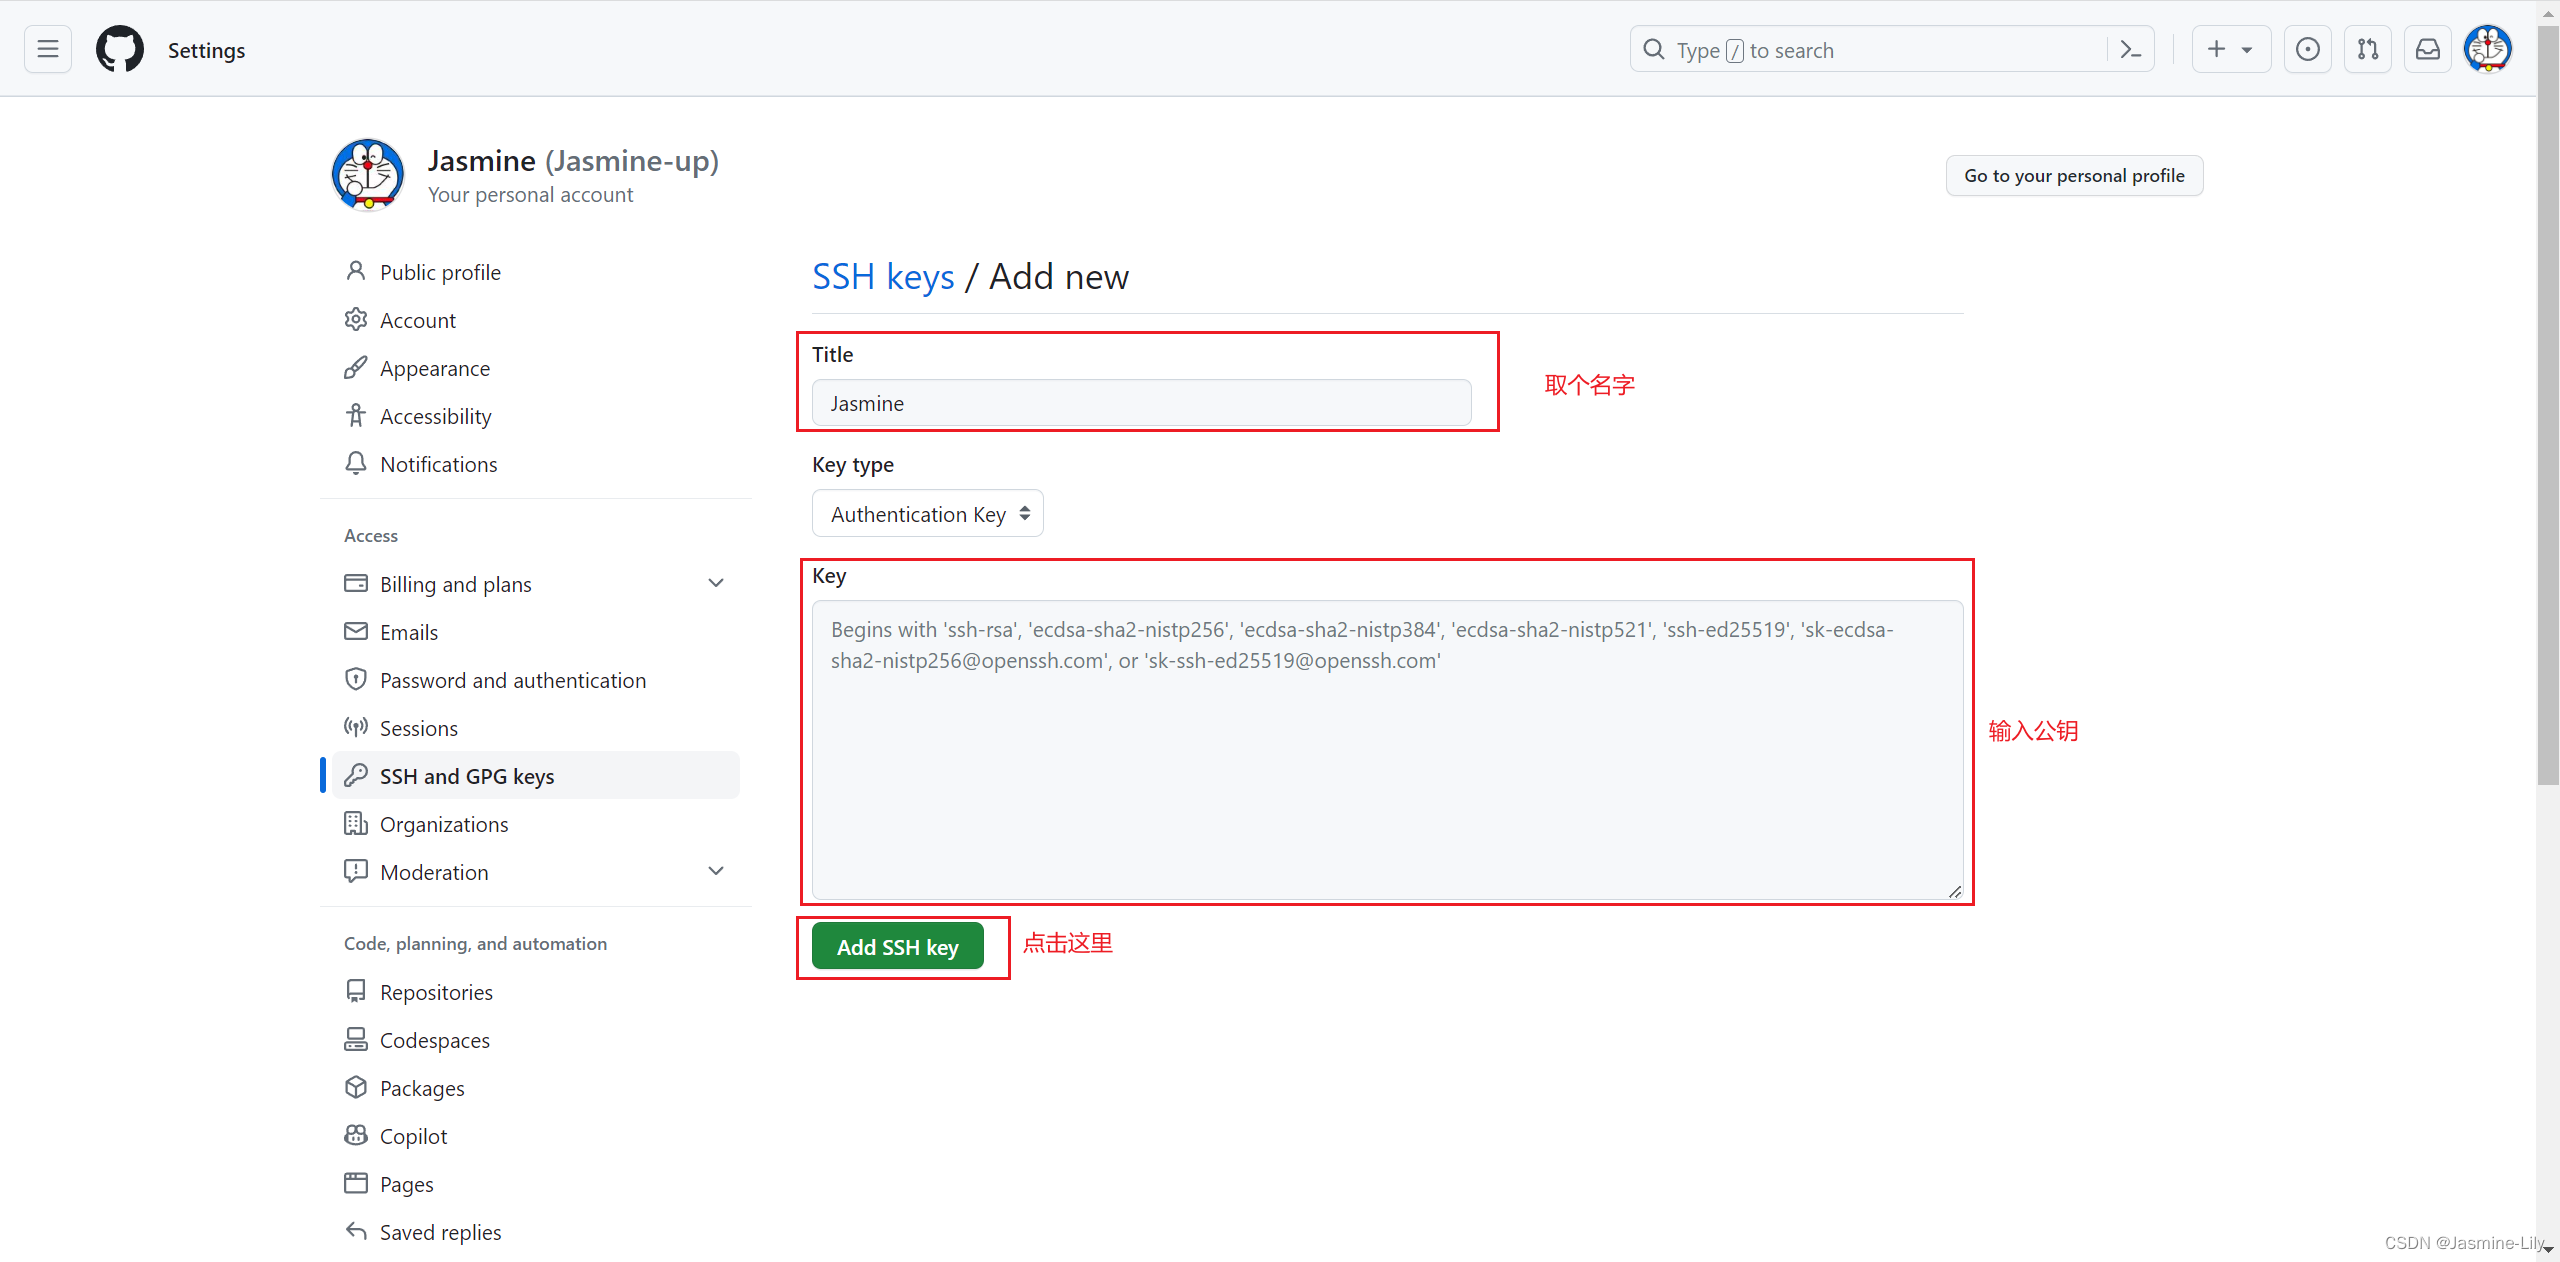Click the Repositories menu item
The image size is (2560, 1262).
tap(436, 989)
